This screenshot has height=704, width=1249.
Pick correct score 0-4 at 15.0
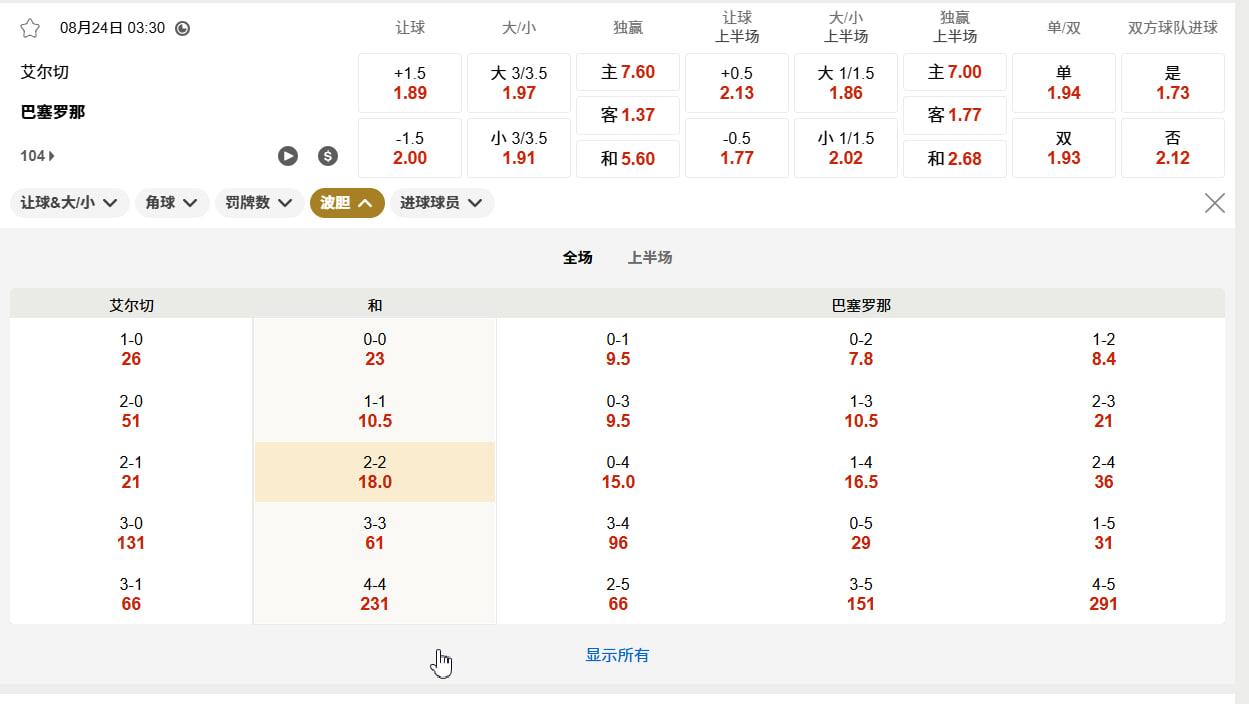(x=618, y=472)
